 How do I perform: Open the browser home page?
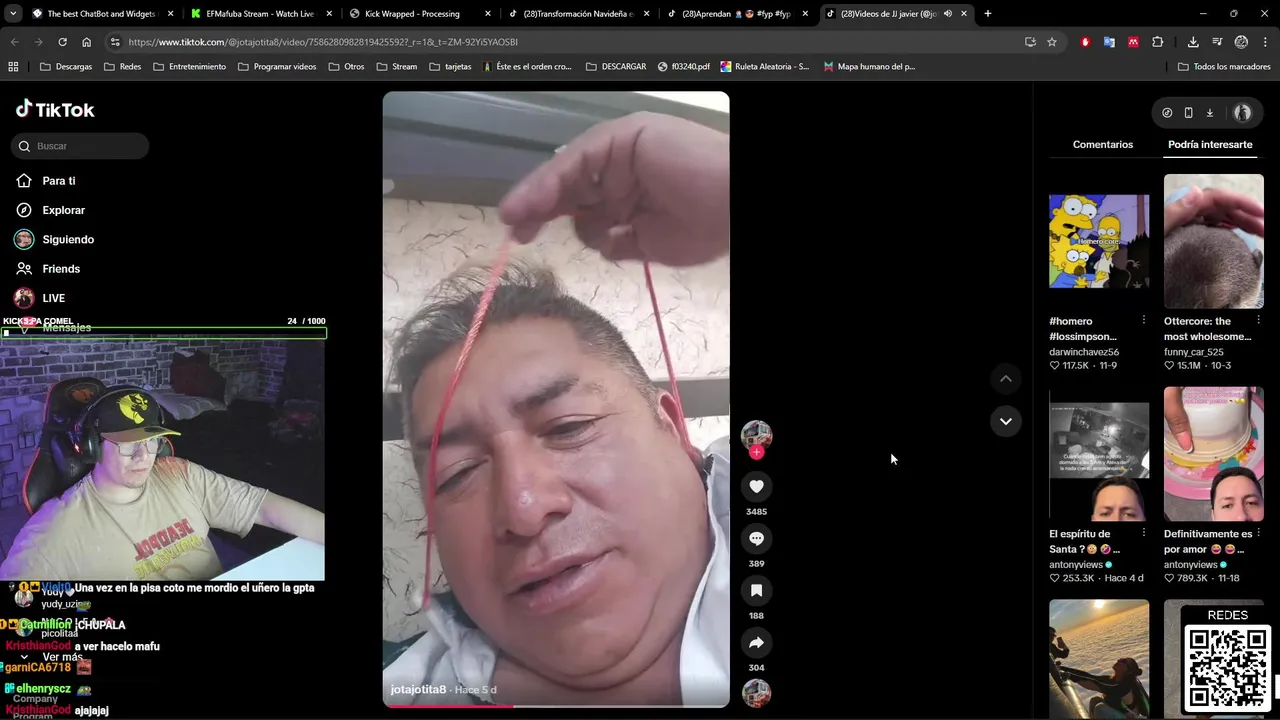coord(87,42)
